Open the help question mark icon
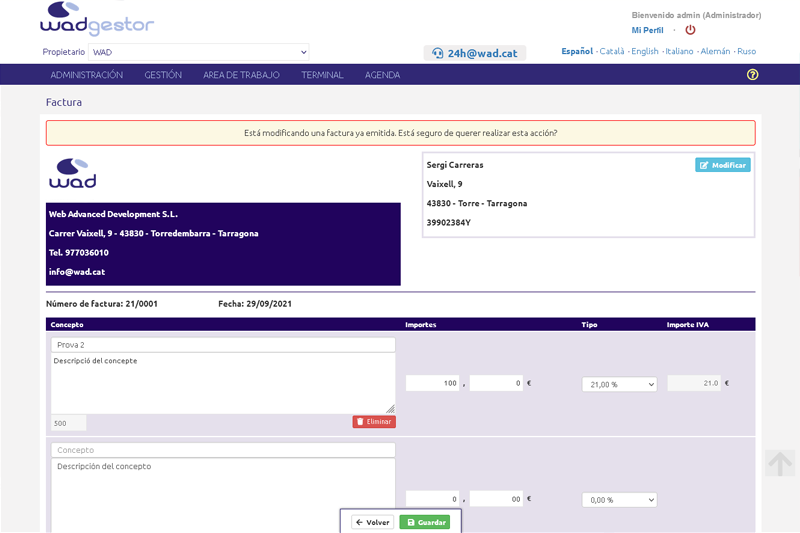The image size is (800, 533). coord(752,74)
